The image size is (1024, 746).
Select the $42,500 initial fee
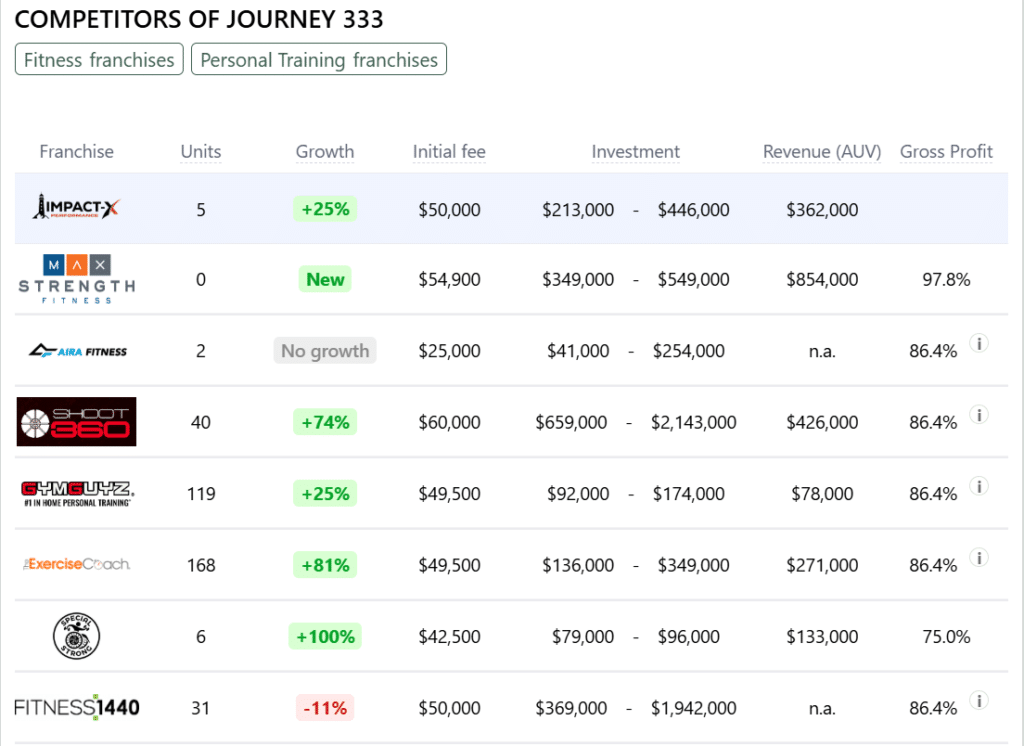449,636
